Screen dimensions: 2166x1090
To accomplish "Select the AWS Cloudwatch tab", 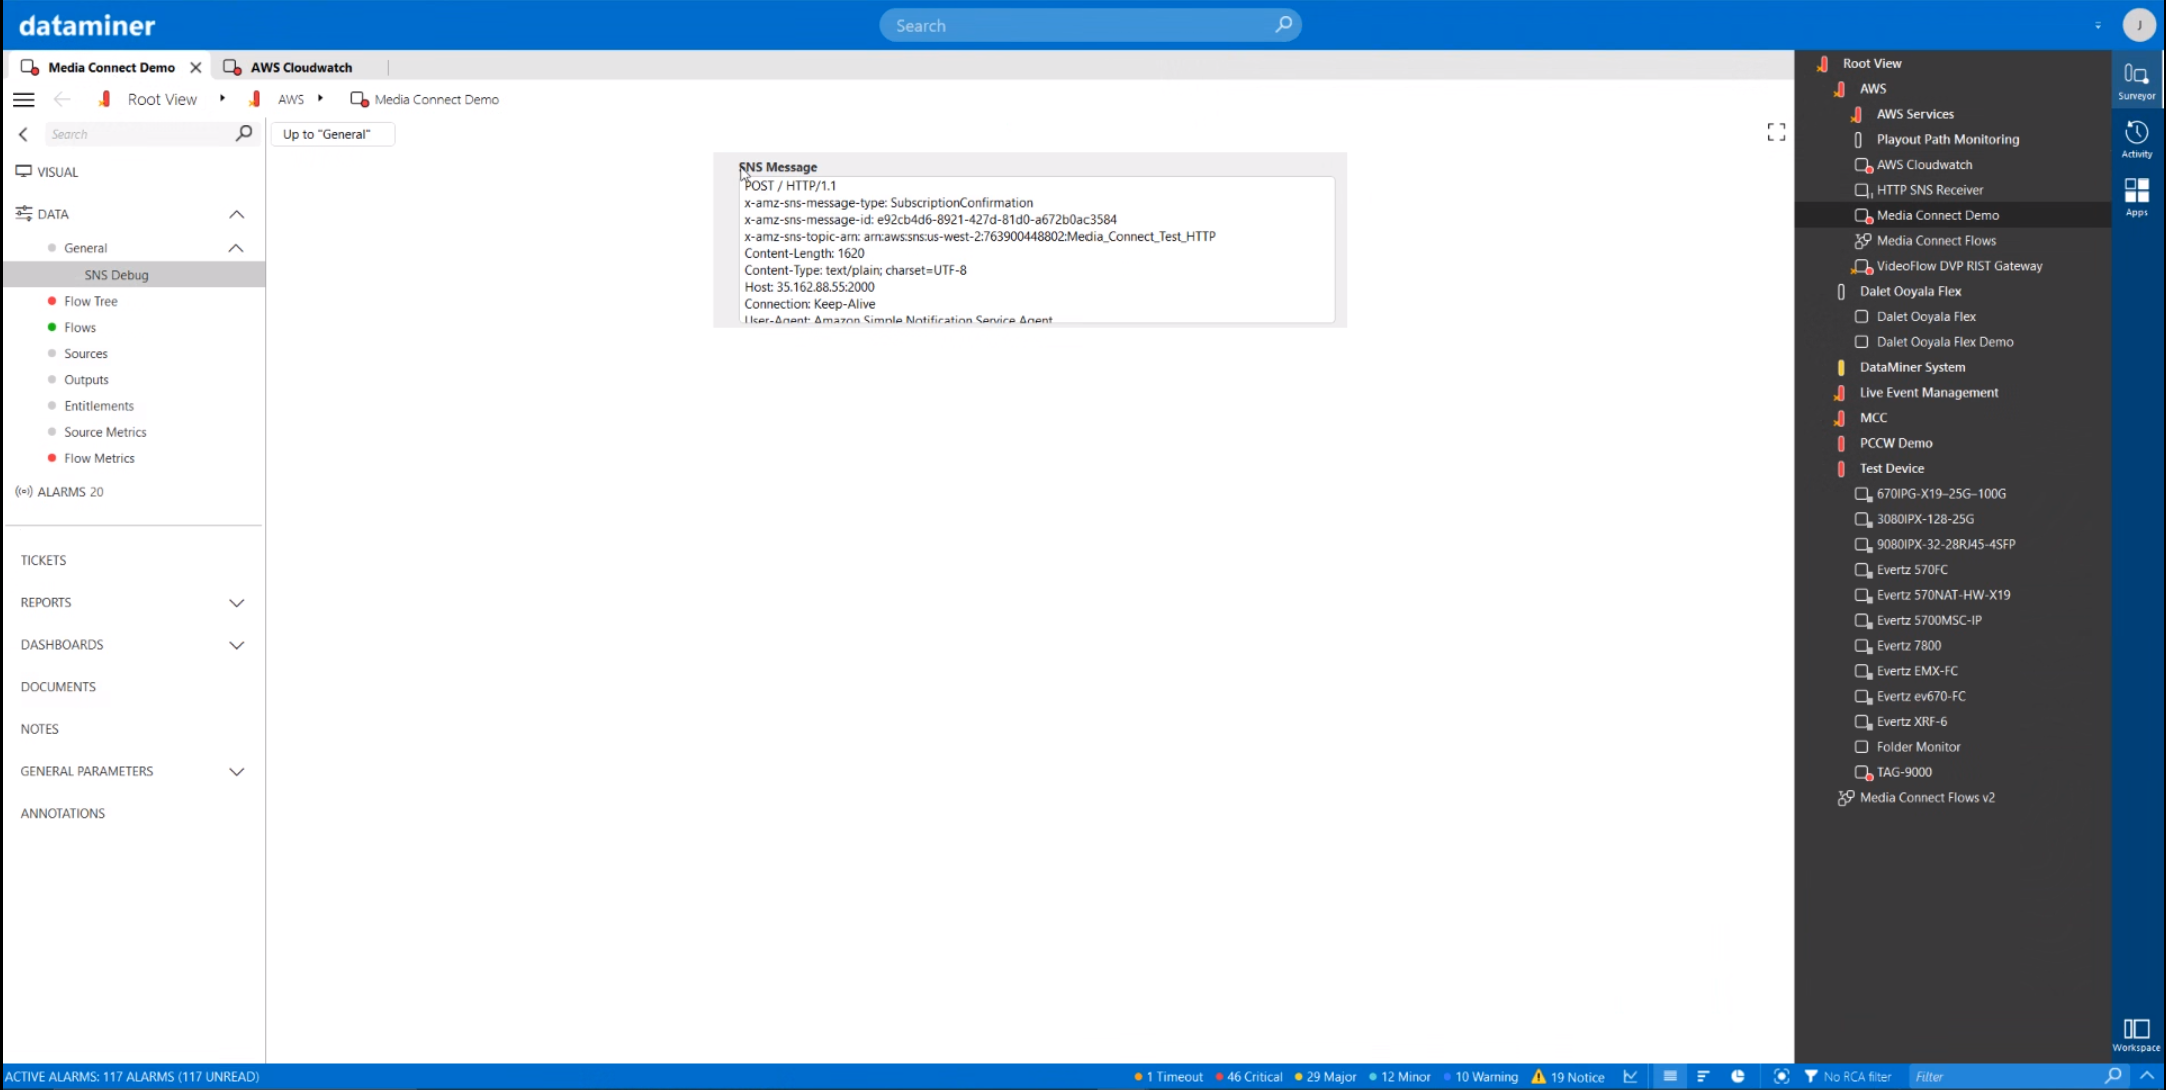I will pos(300,67).
